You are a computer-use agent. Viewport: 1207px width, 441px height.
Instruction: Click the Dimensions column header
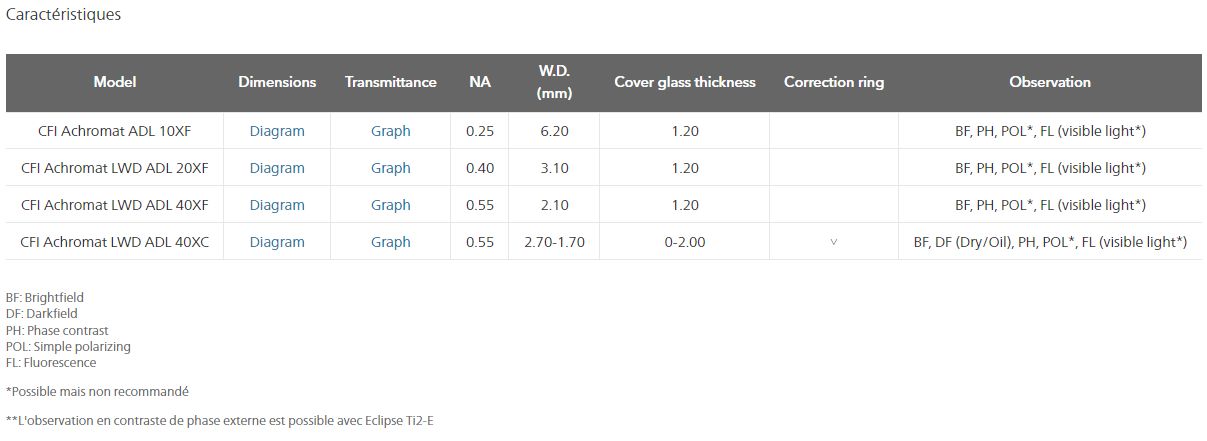(x=277, y=82)
